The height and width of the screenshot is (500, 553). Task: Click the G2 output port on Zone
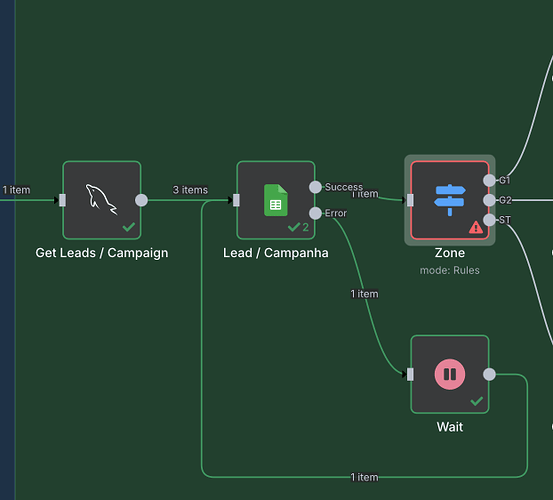click(489, 200)
